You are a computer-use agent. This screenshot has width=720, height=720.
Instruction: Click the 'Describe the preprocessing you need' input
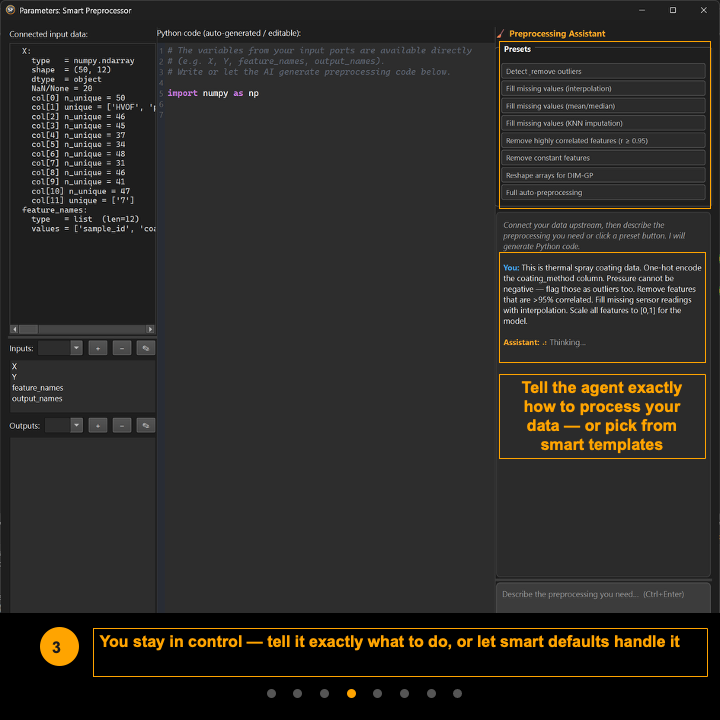click(x=603, y=597)
